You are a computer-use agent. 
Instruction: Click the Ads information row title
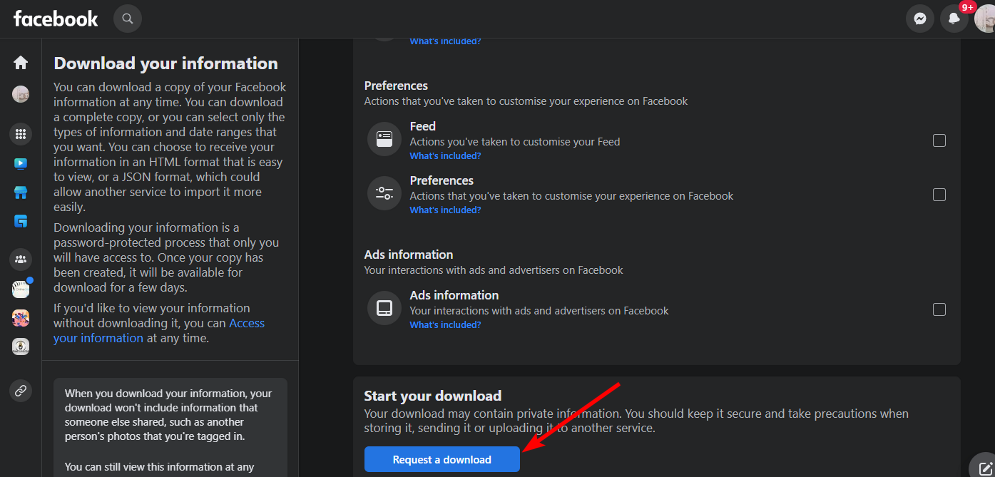pyautogui.click(x=454, y=295)
